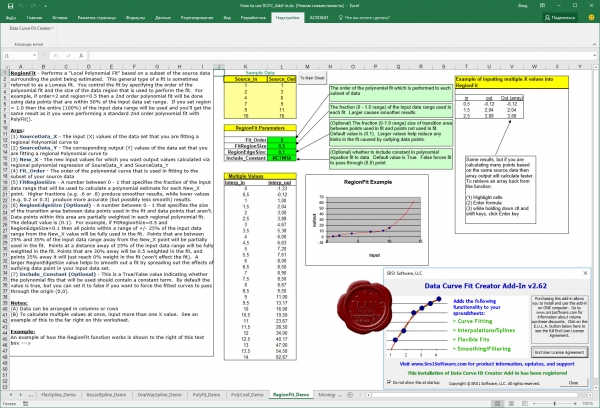Click the Share (Поделиться) button
The height and width of the screenshot is (408, 600).
561,18
